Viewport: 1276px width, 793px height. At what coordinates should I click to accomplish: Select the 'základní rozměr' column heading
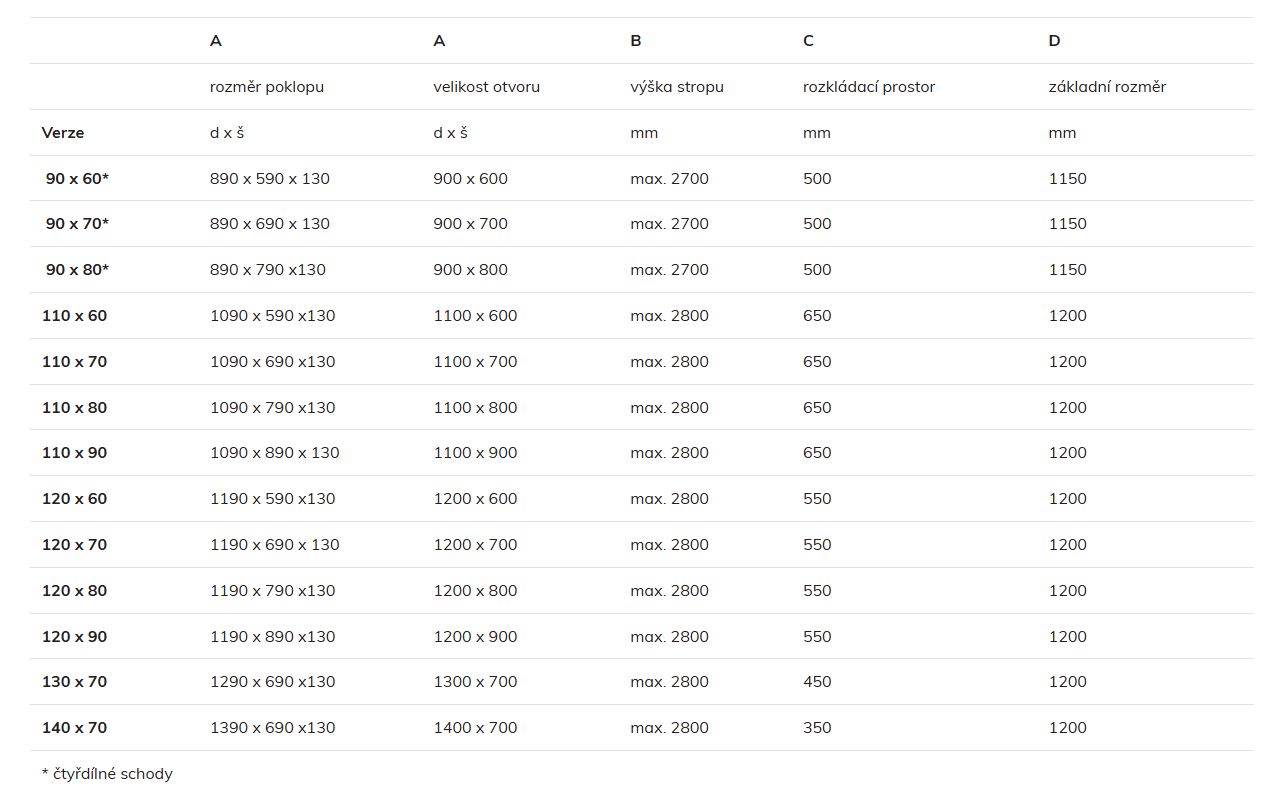click(1107, 87)
